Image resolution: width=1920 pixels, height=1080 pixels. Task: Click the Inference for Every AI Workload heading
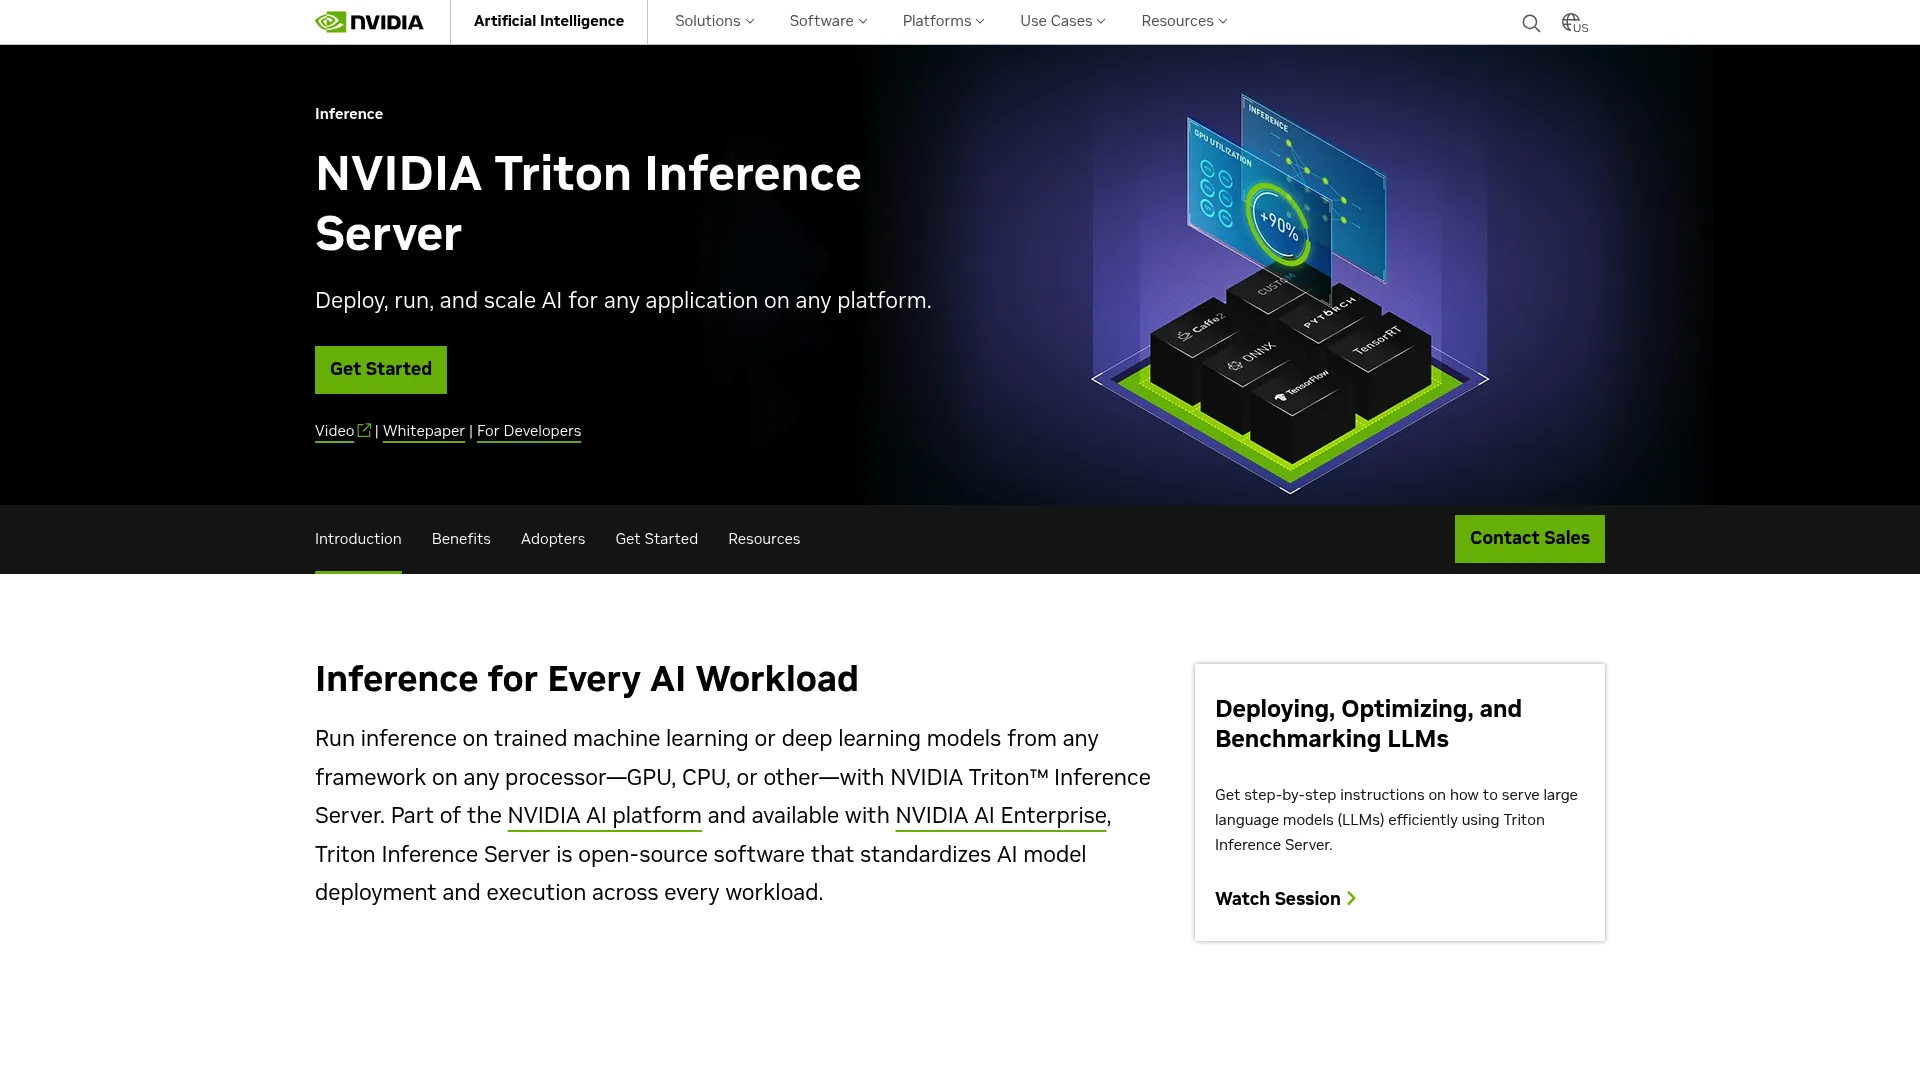tap(587, 679)
